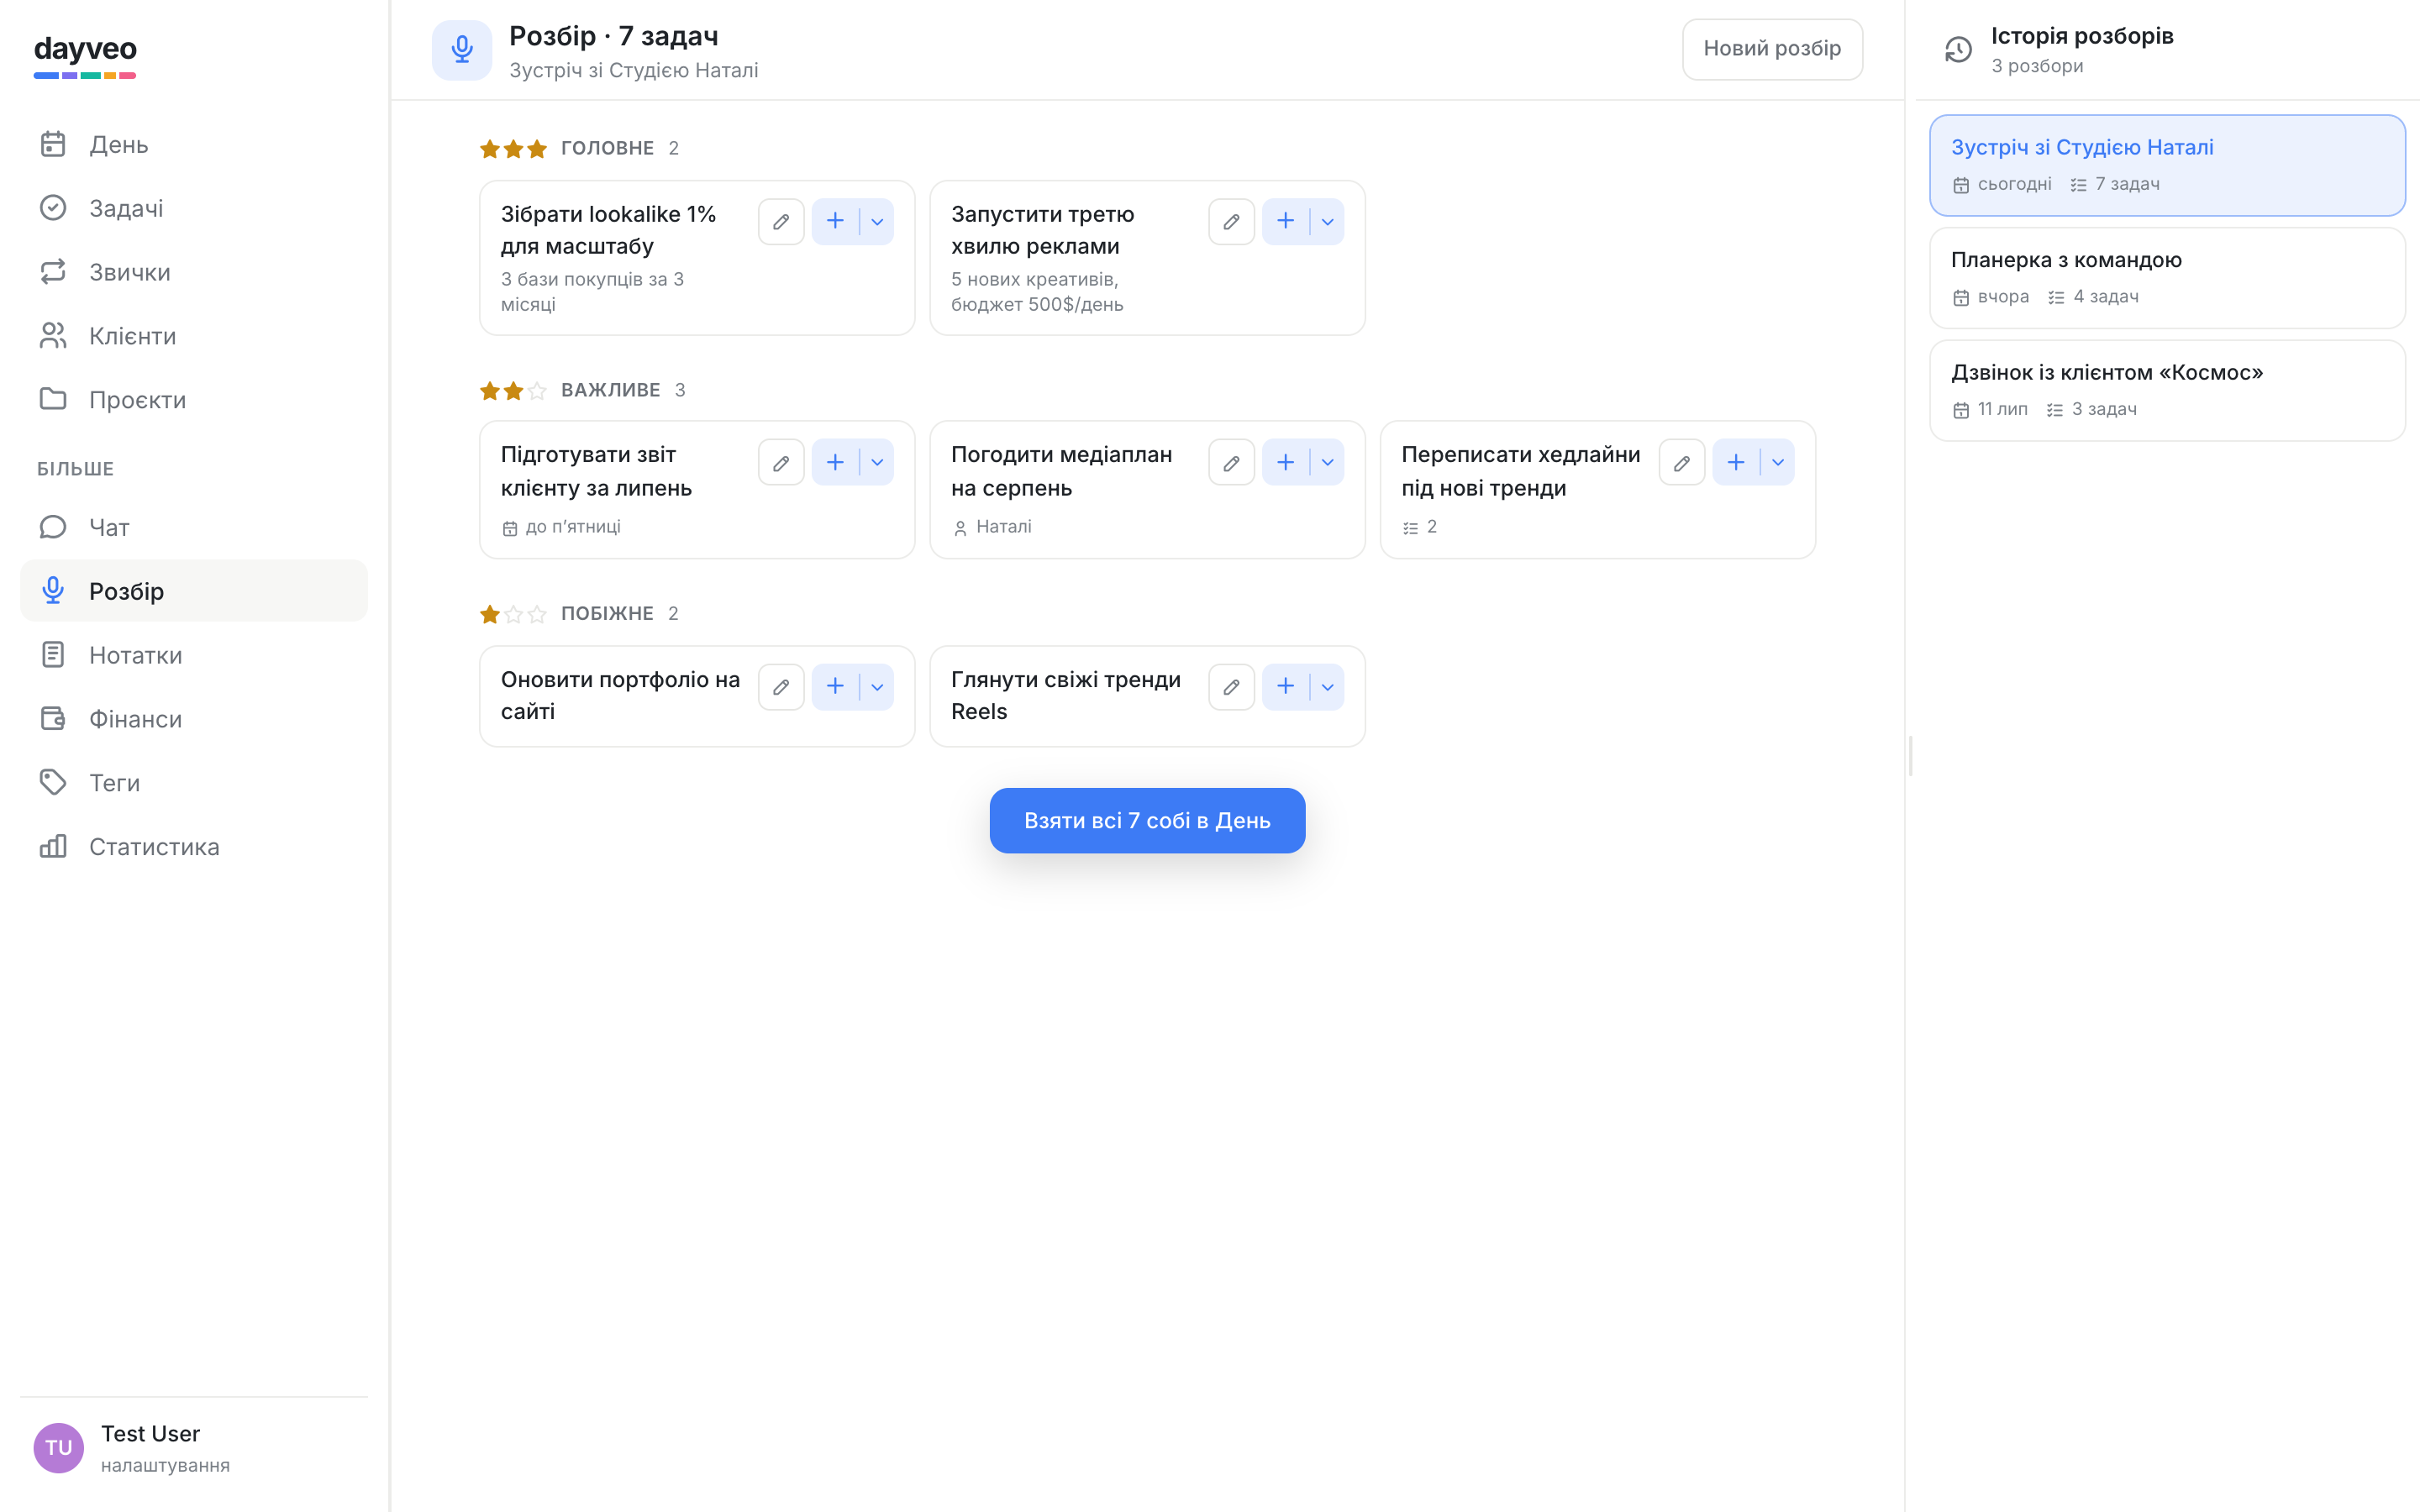2420x1512 pixels.
Task: Edit the 'Зібрати lookalike 1%' task with pencil
Action: coord(781,221)
